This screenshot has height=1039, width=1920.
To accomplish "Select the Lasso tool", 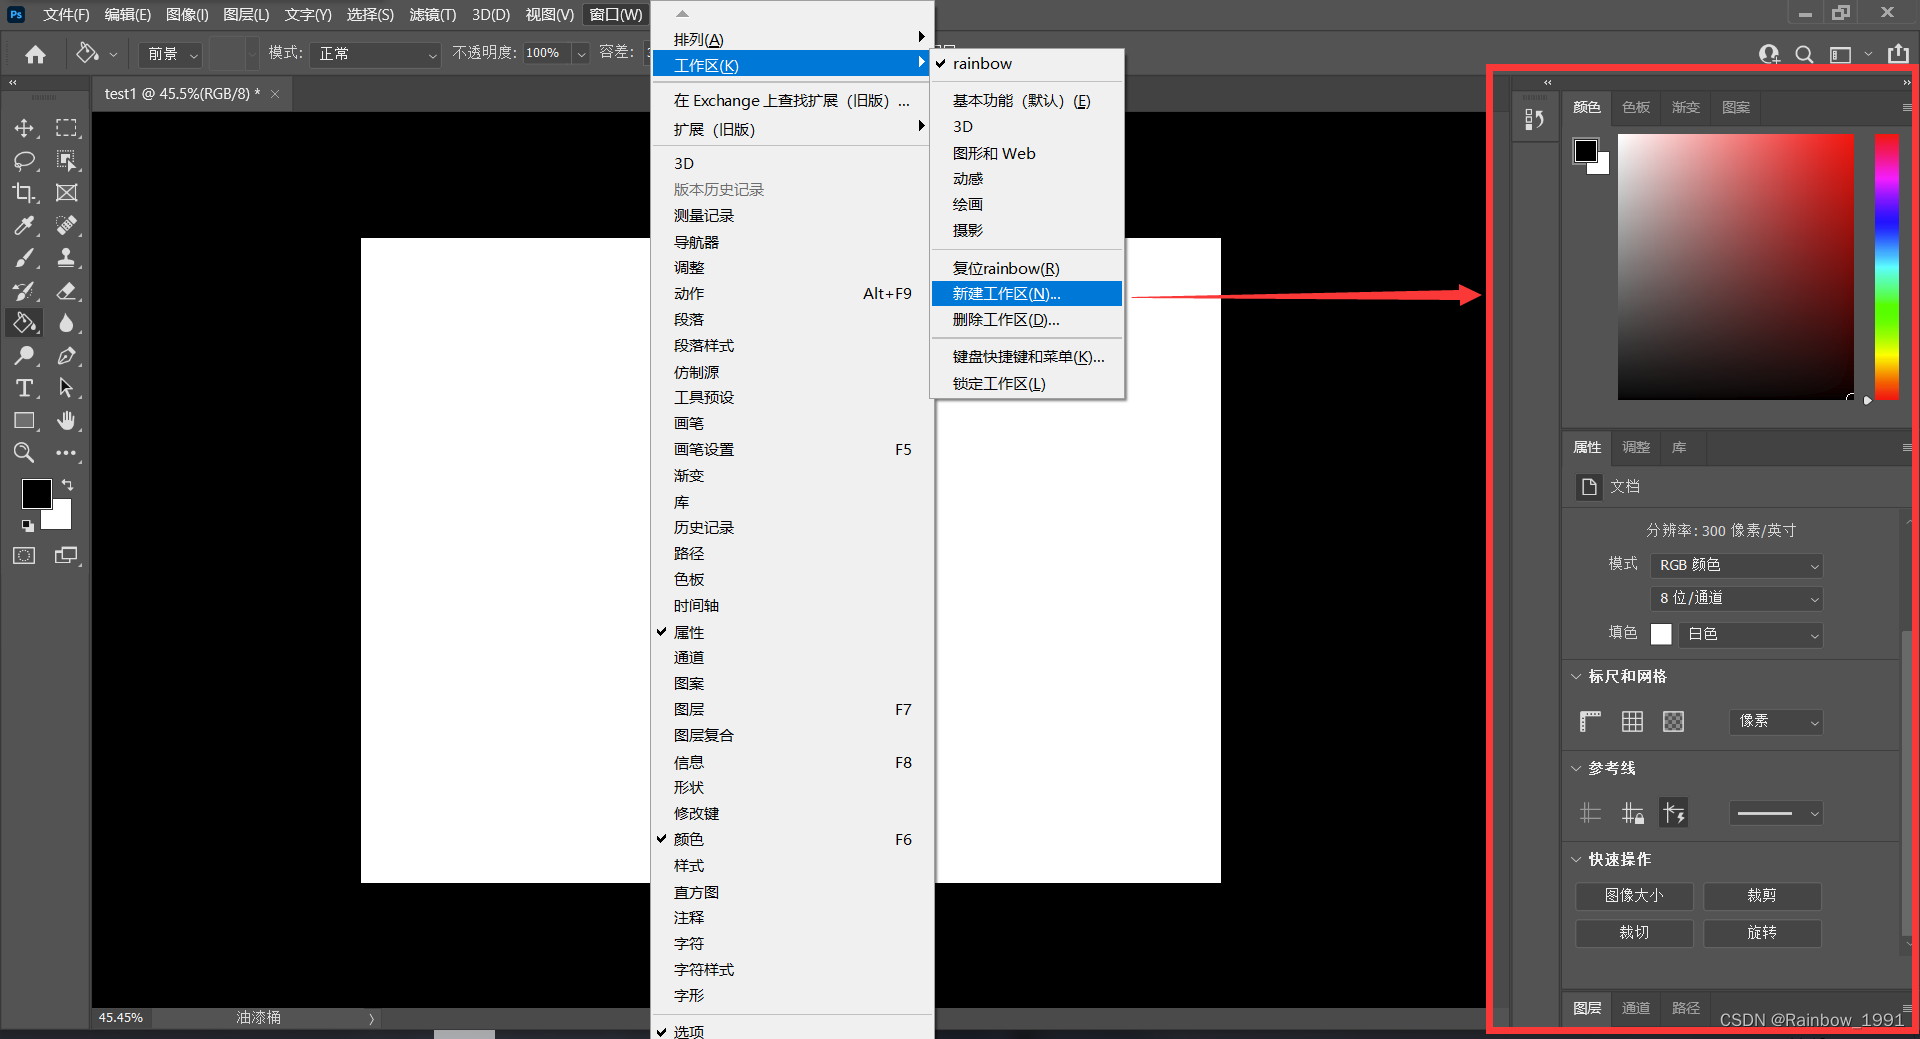I will tap(24, 160).
